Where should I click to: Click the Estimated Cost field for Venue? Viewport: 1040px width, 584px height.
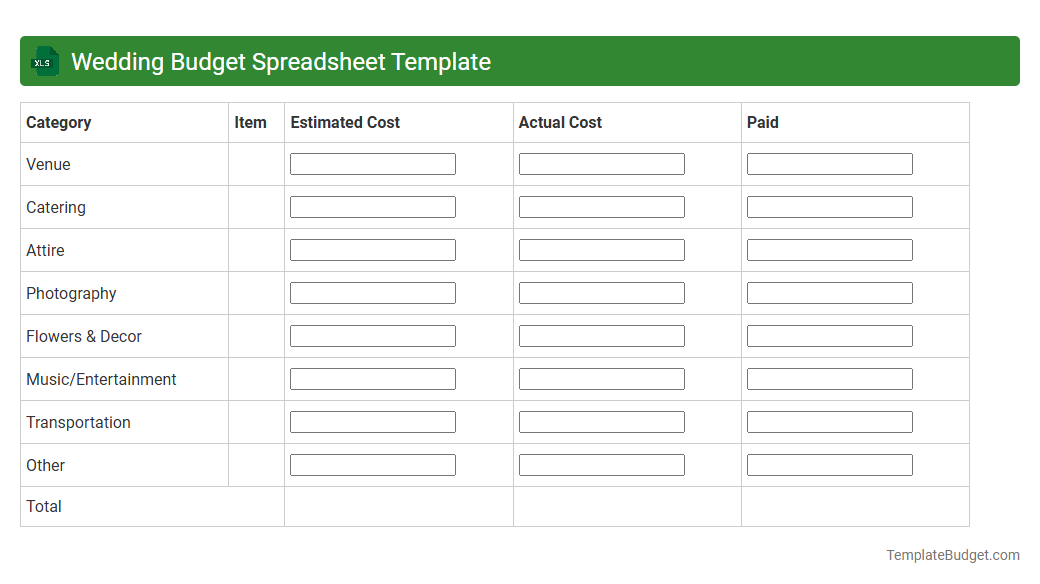click(x=372, y=163)
